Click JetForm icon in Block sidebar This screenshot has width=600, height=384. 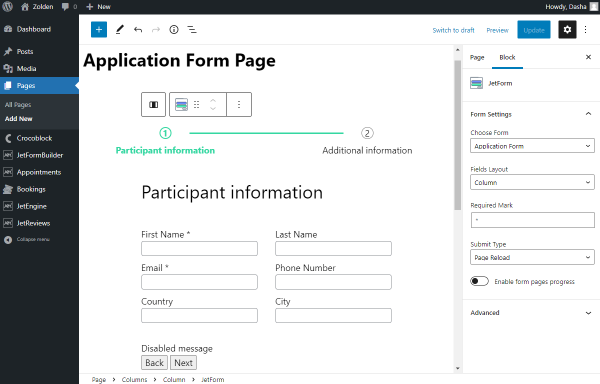pos(476,83)
